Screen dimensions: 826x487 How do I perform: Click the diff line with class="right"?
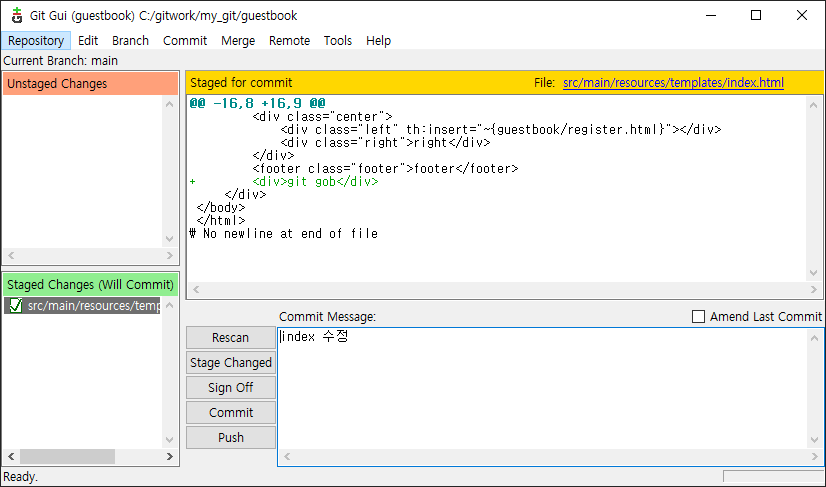coord(386,143)
